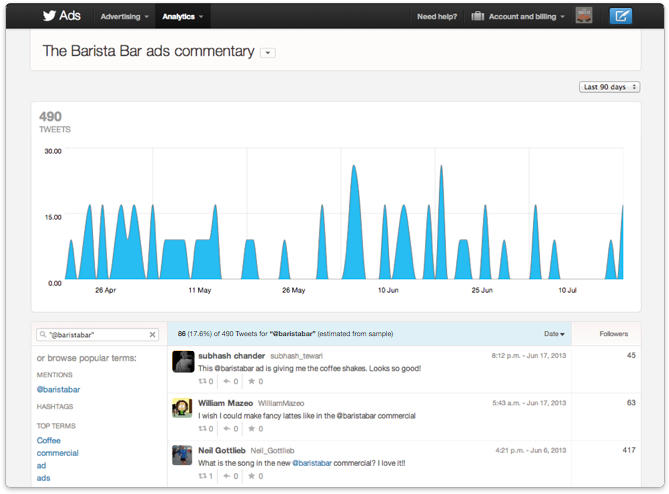669x494 pixels.
Task: Open the user profile avatar in navbar
Action: (x=583, y=16)
